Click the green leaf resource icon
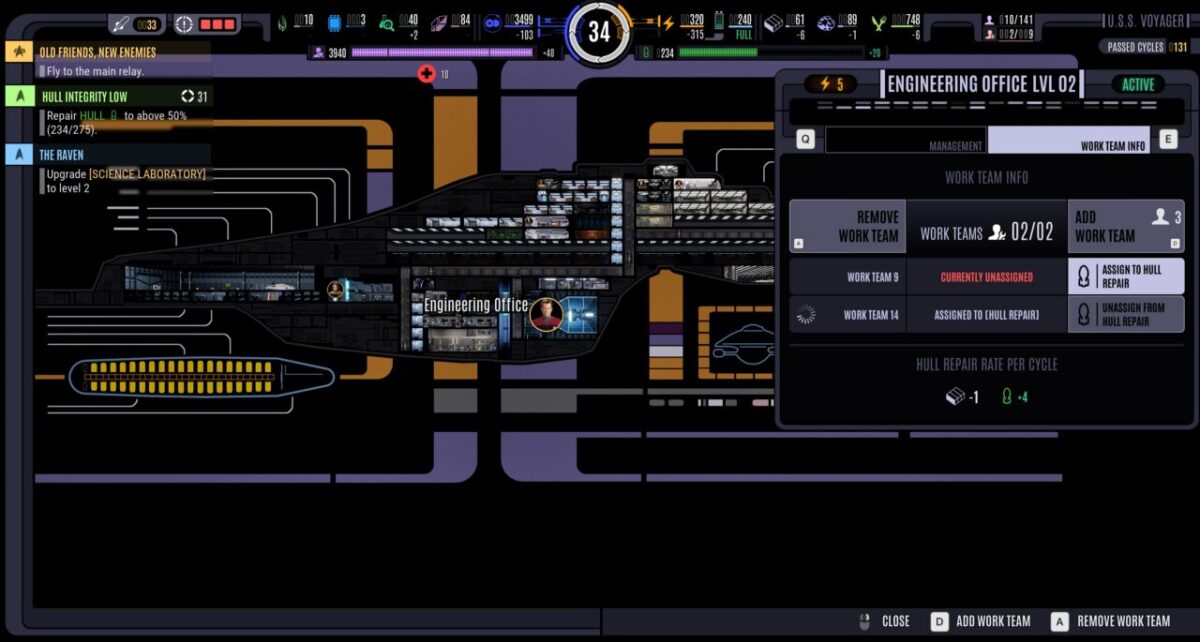Image resolution: width=1200 pixels, height=642 pixels. point(281,23)
